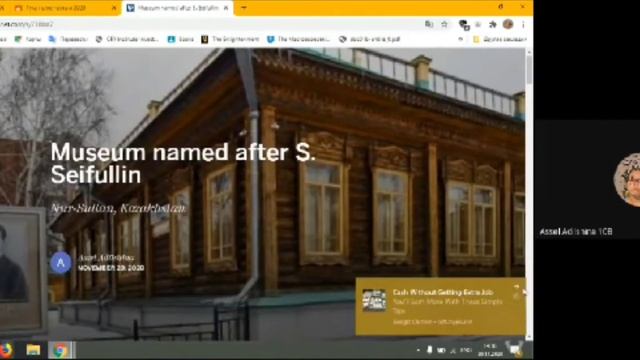
Task: Select the Museum named after S. Seifullin tab
Action: (x=178, y=8)
